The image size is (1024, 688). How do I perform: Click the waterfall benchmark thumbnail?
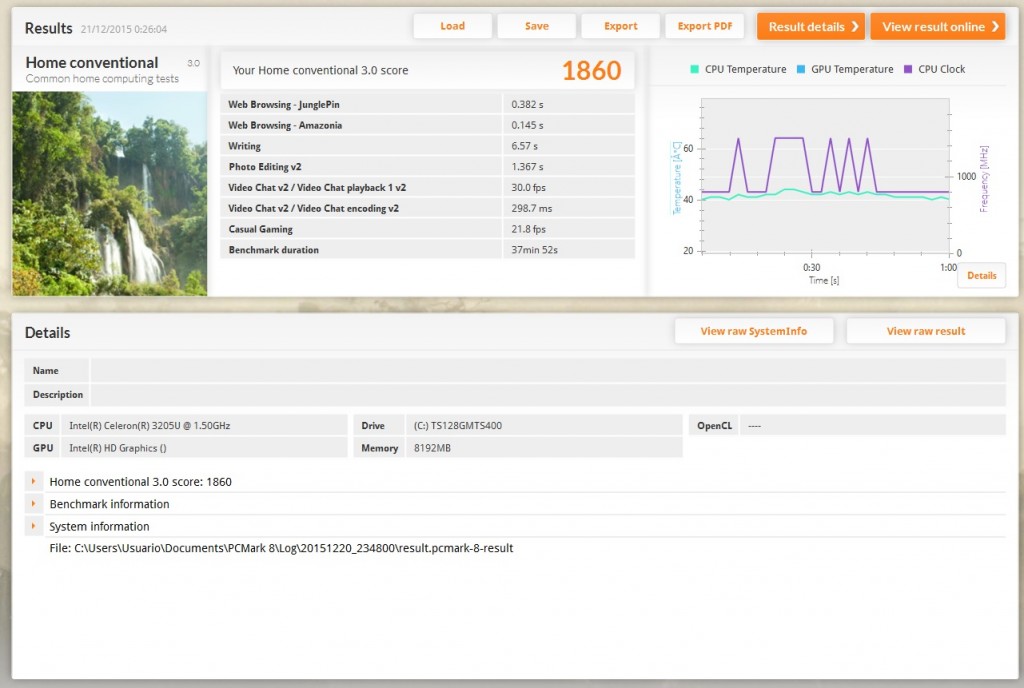click(x=109, y=193)
